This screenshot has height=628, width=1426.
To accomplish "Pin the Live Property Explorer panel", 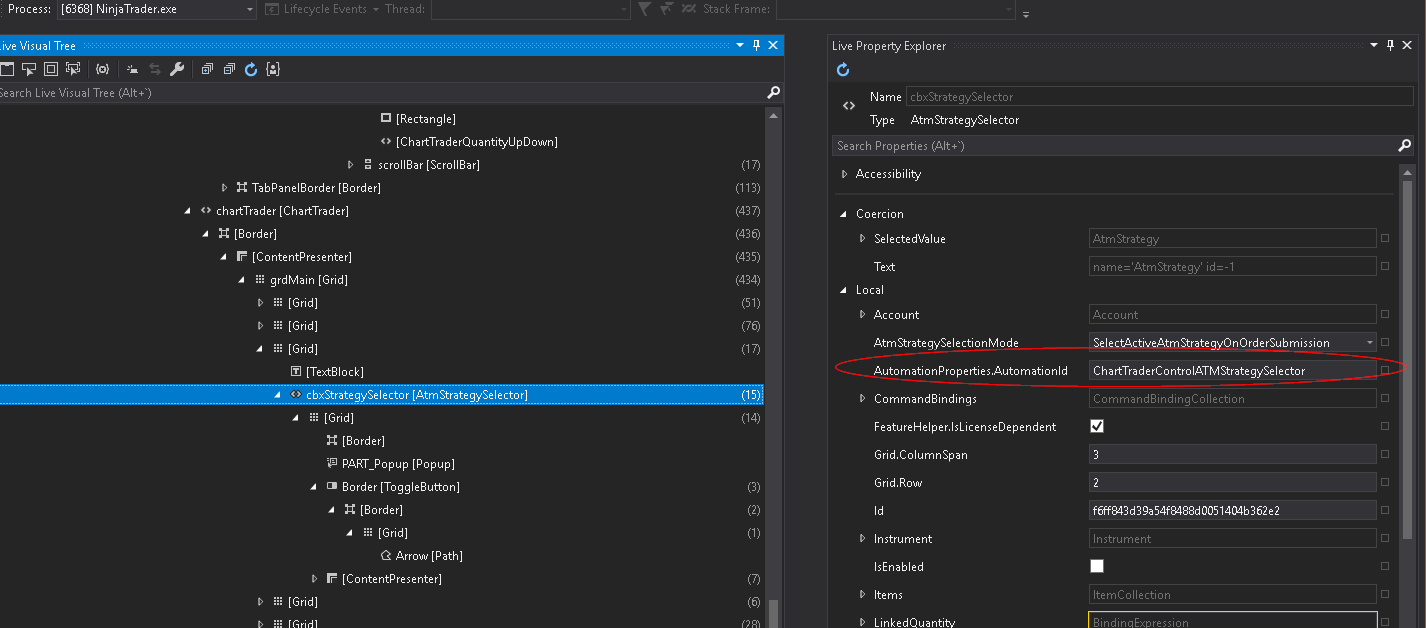I will point(1389,46).
